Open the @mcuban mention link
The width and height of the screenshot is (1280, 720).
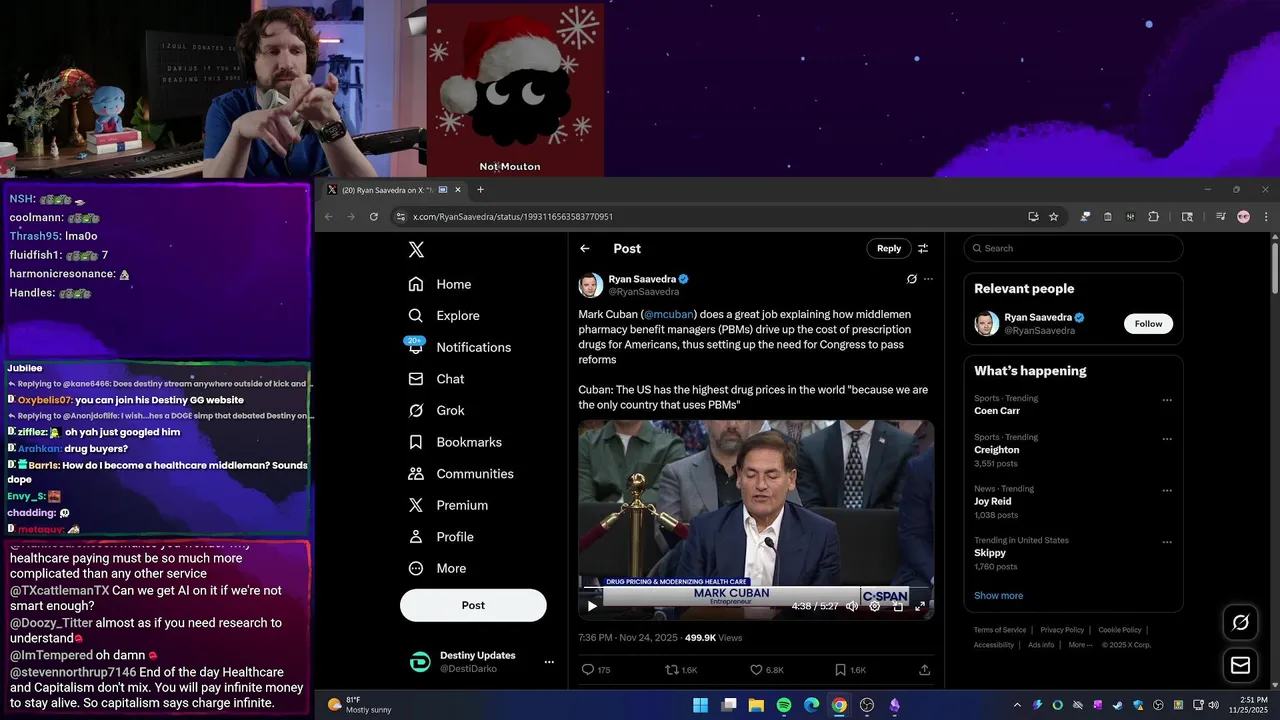(x=668, y=314)
